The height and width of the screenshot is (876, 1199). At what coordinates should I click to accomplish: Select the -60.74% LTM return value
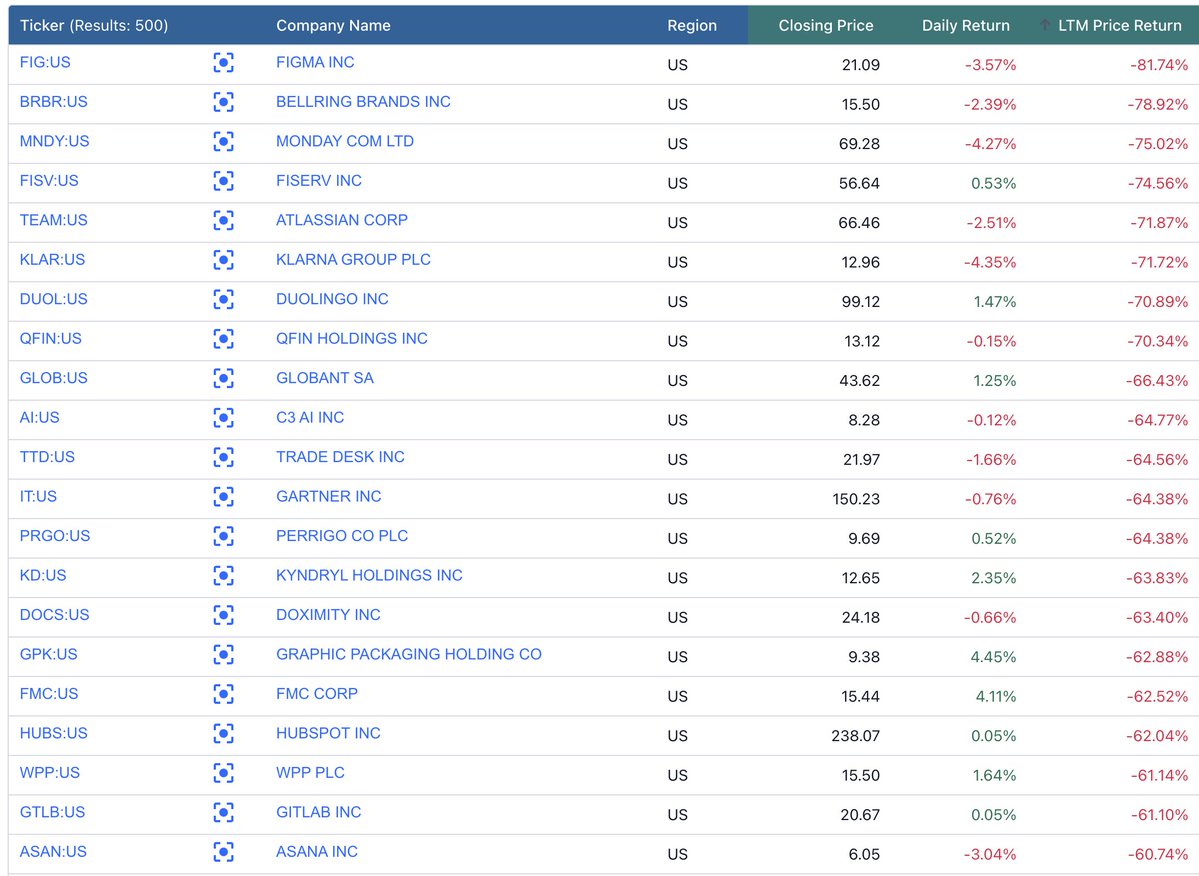[x=1158, y=855]
